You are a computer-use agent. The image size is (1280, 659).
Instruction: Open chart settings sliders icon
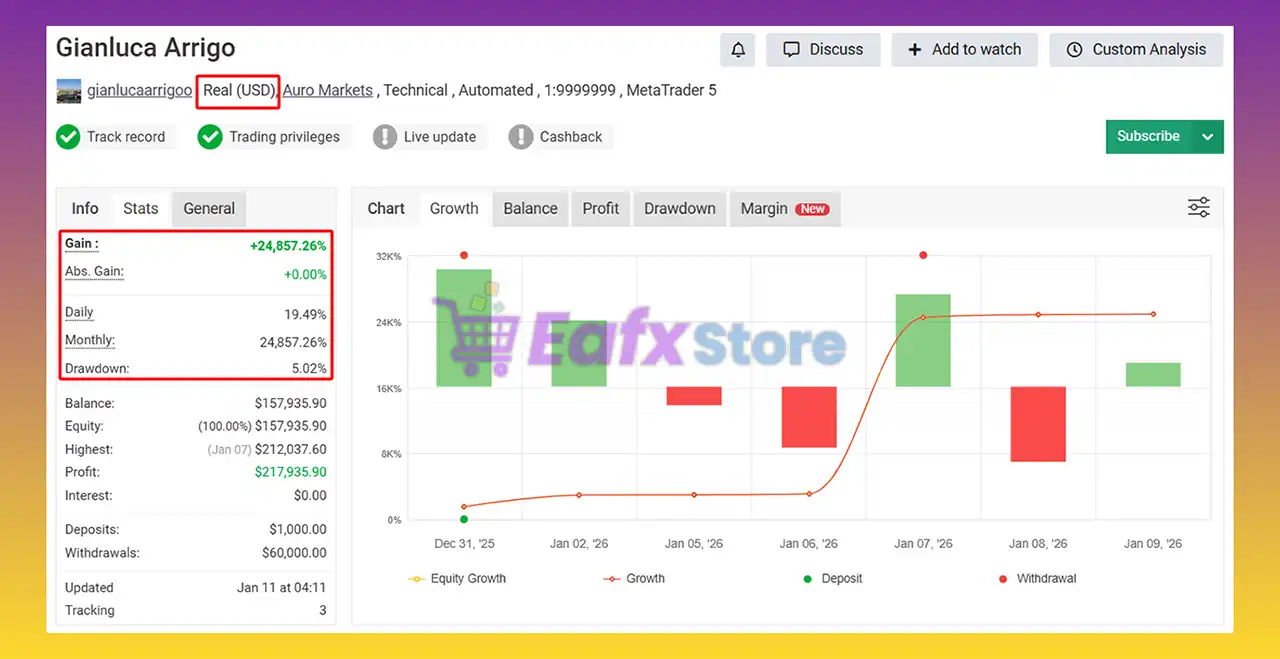[x=1198, y=208]
